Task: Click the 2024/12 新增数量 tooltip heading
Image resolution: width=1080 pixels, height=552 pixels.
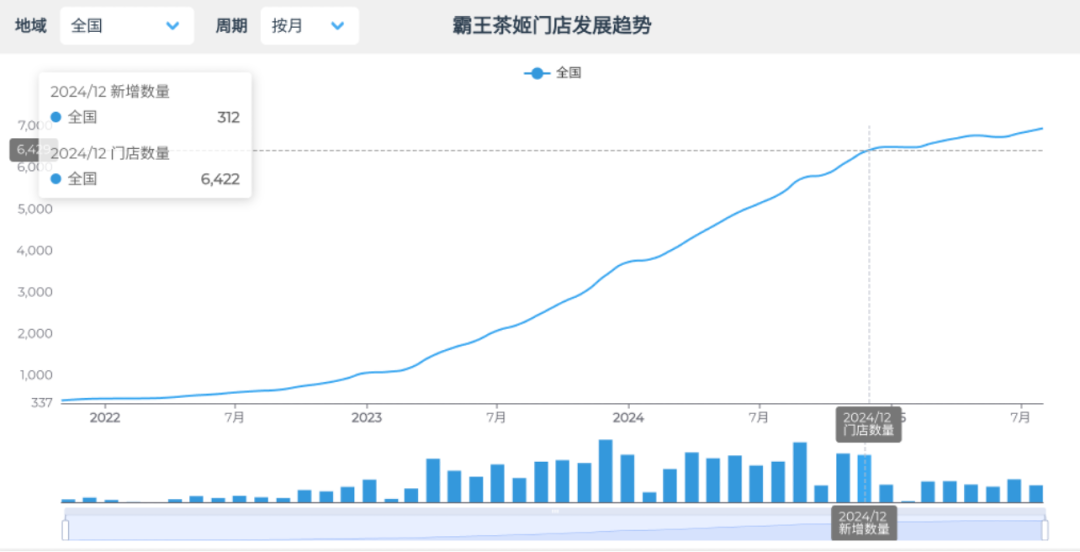Action: point(110,92)
